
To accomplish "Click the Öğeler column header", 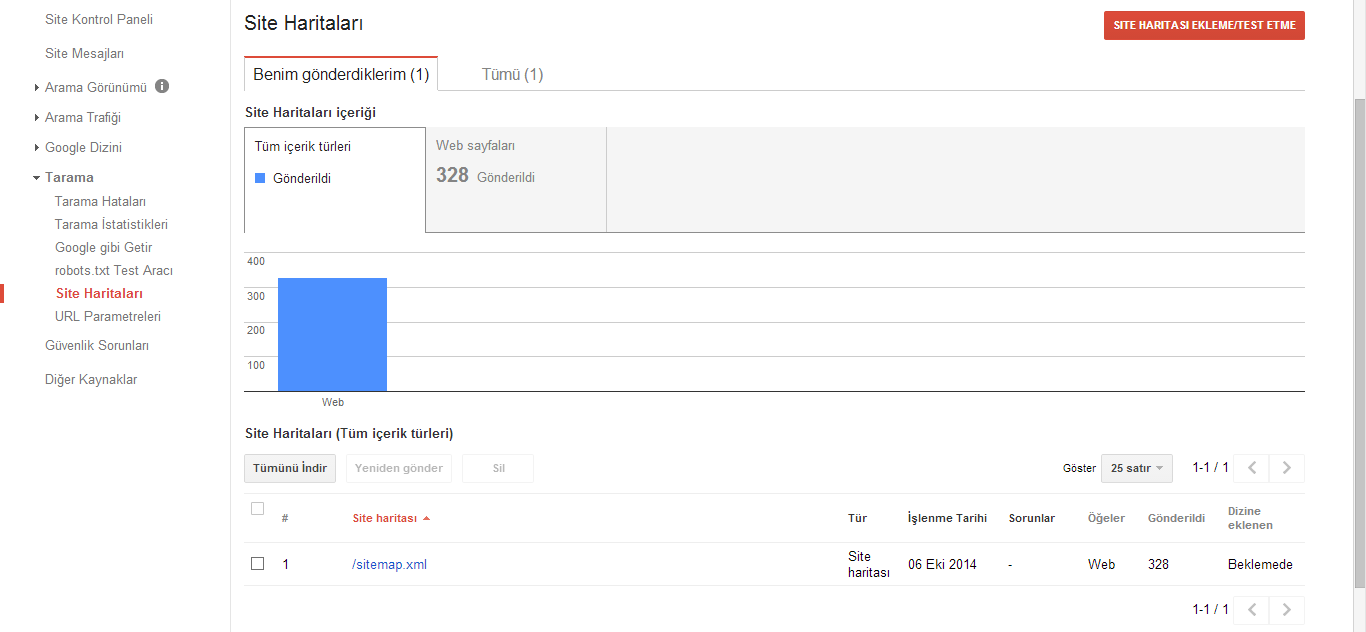I will [x=1106, y=518].
